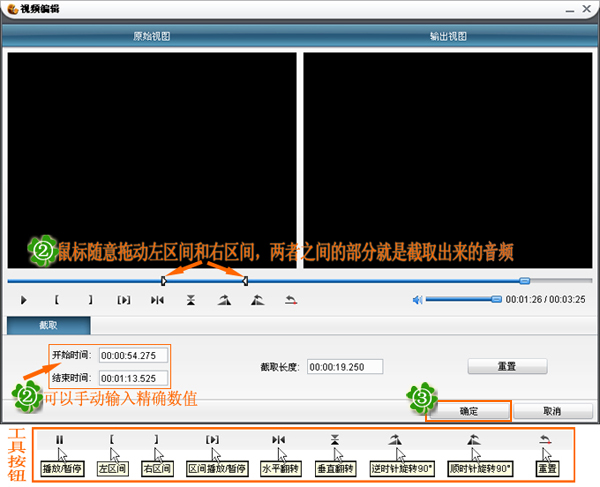Click the pause icon in the tool legend

(x=59, y=440)
